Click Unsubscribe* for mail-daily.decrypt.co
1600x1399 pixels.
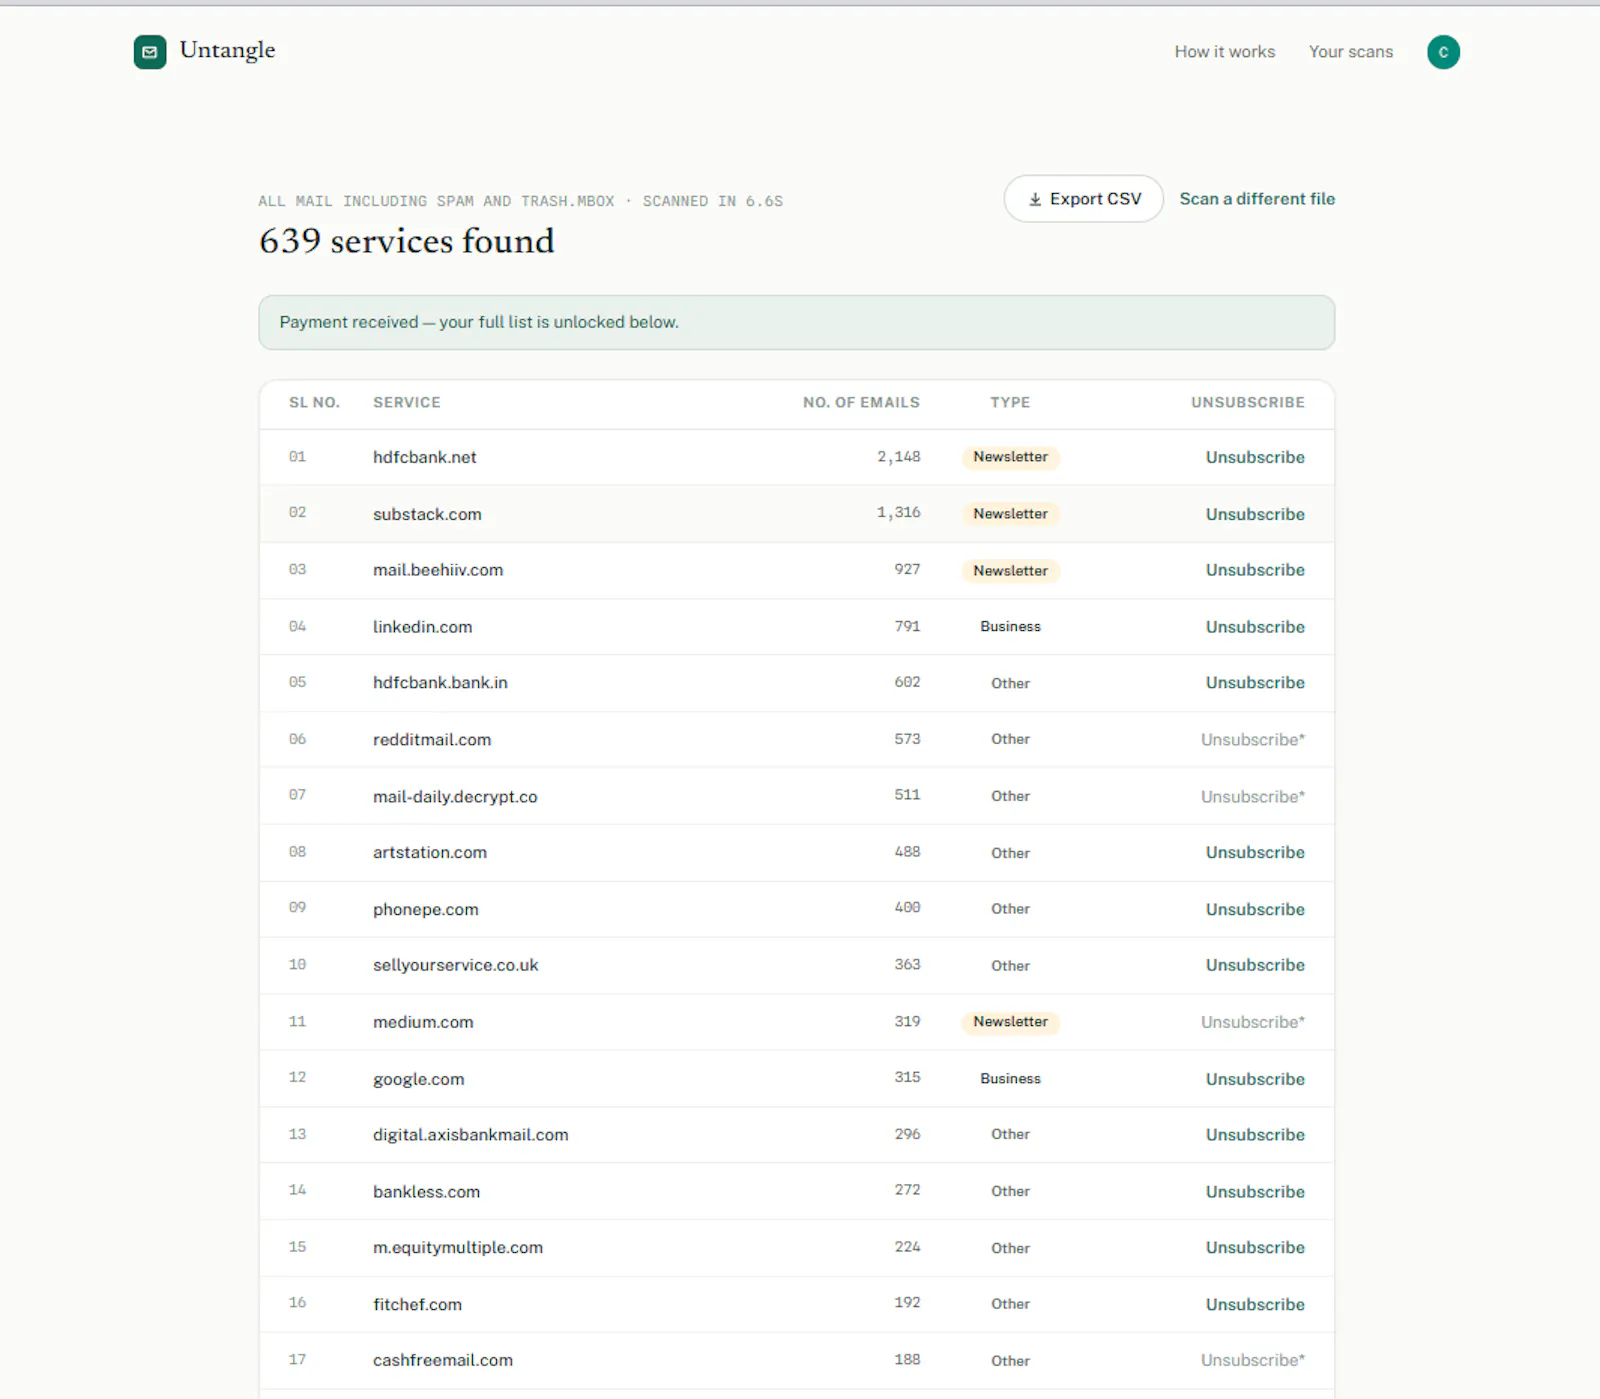[x=1253, y=797]
